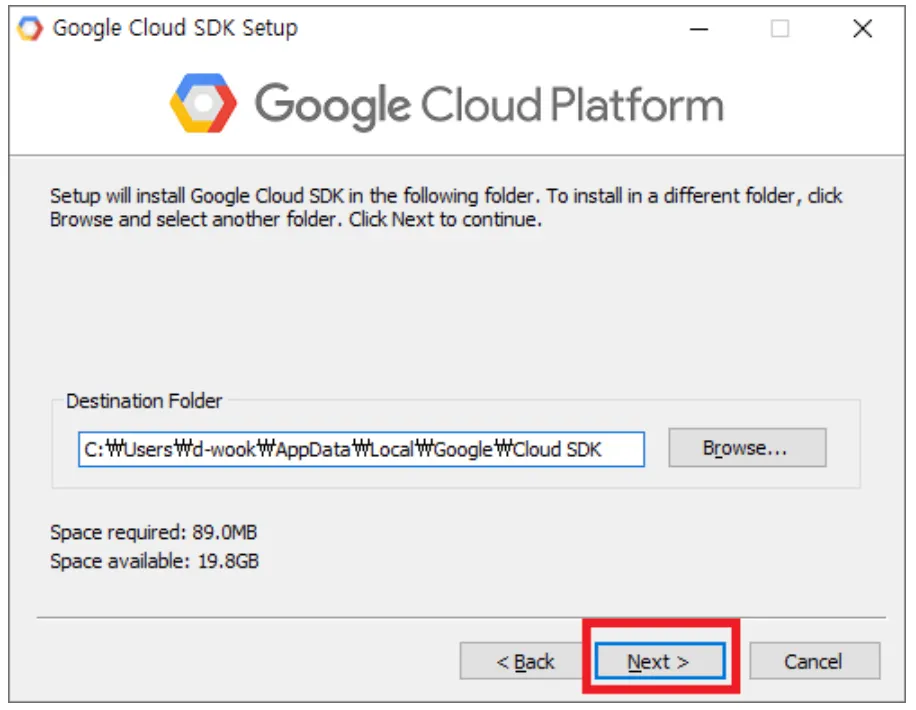Cancel the Google Cloud SDK installation
The image size is (916, 710).
[813, 661]
